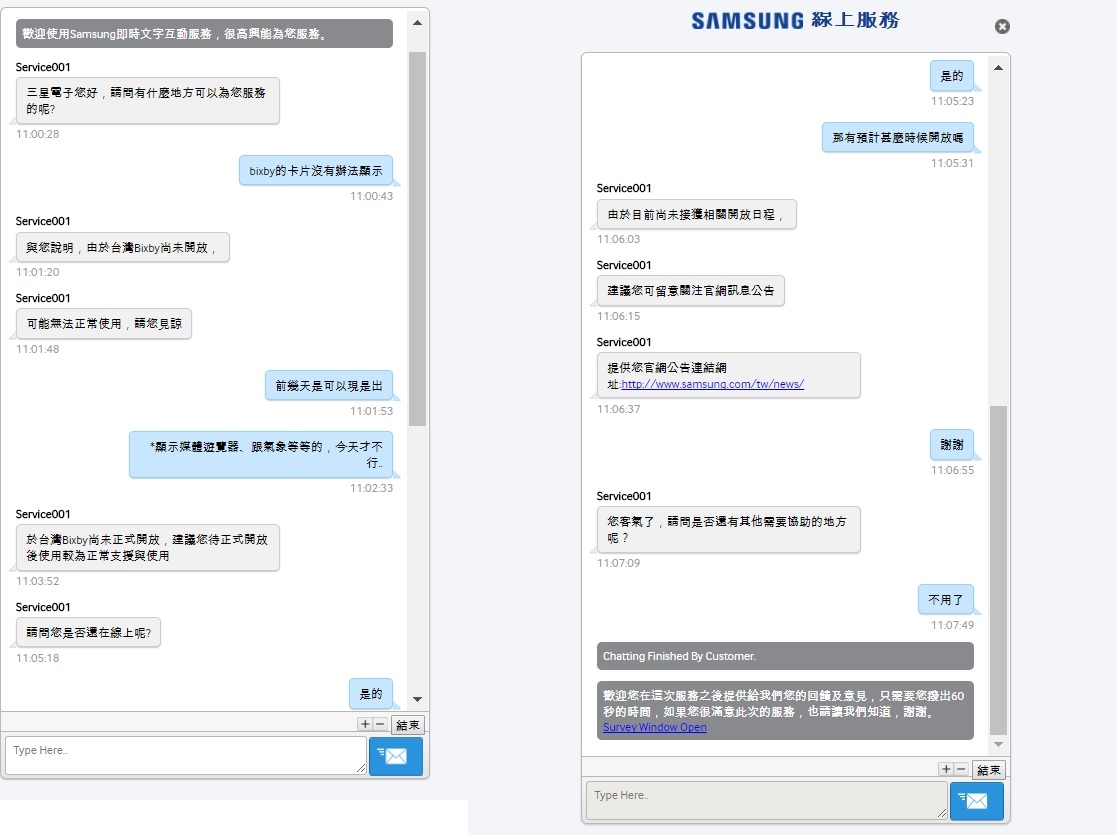
Task: Click the minus button in right chat
Action: pyautogui.click(x=961, y=769)
